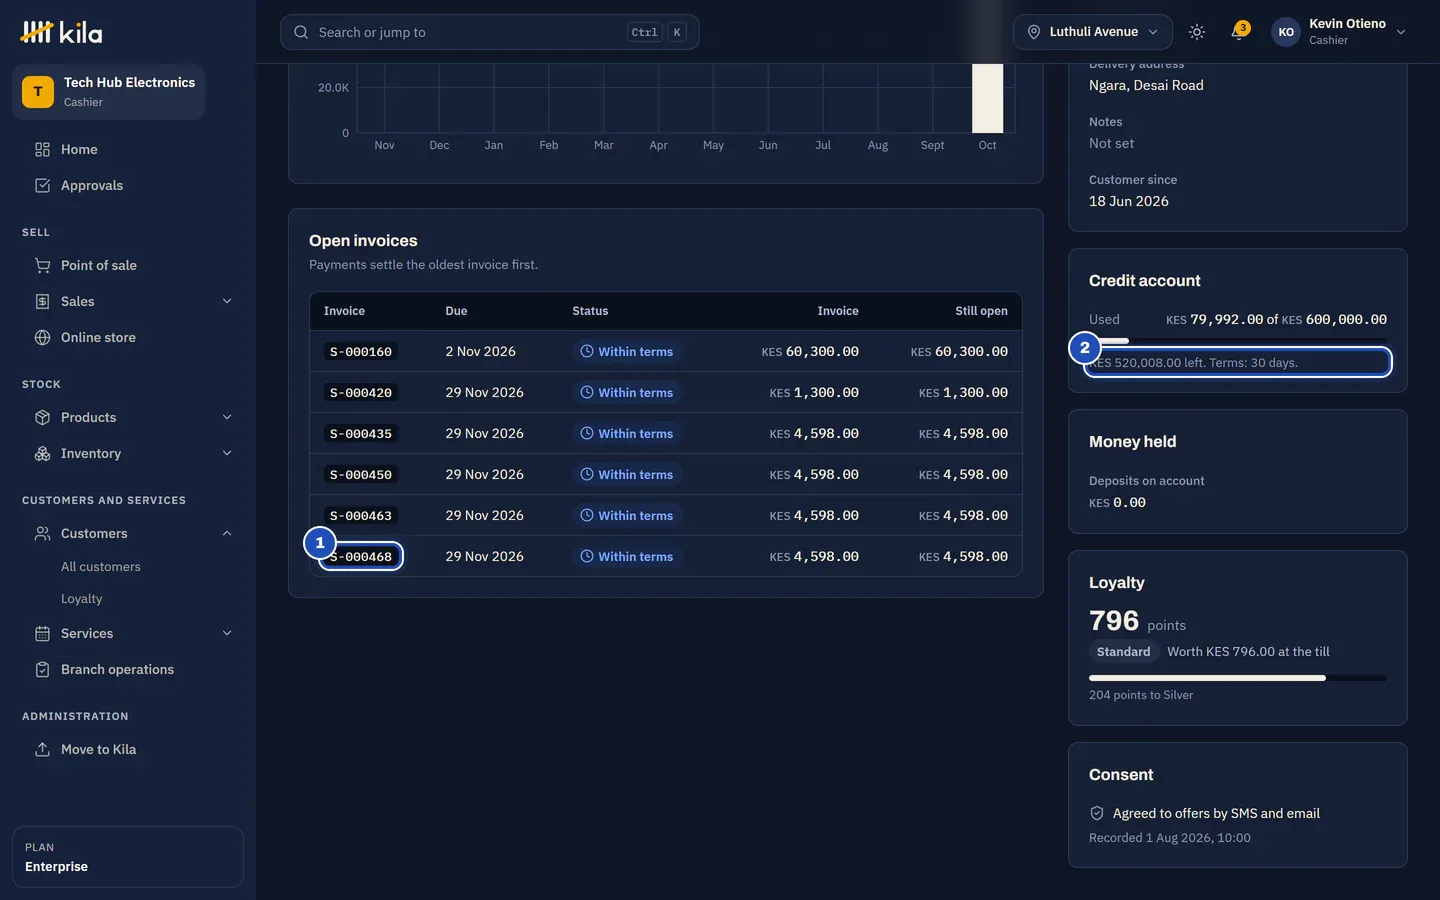
Task: Open Point of sale cart icon
Action: 42,265
